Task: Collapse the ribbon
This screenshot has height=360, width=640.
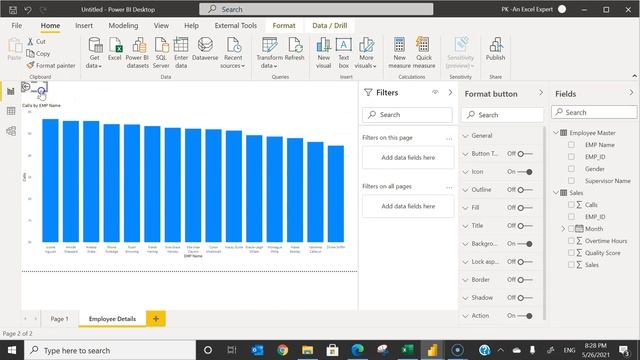Action: pyautogui.click(x=634, y=76)
